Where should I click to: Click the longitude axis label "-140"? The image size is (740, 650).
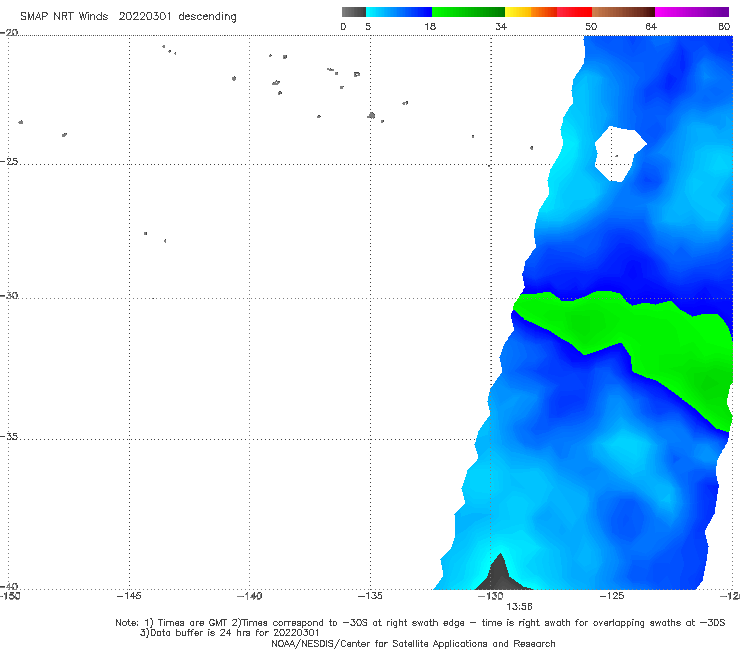point(249,596)
